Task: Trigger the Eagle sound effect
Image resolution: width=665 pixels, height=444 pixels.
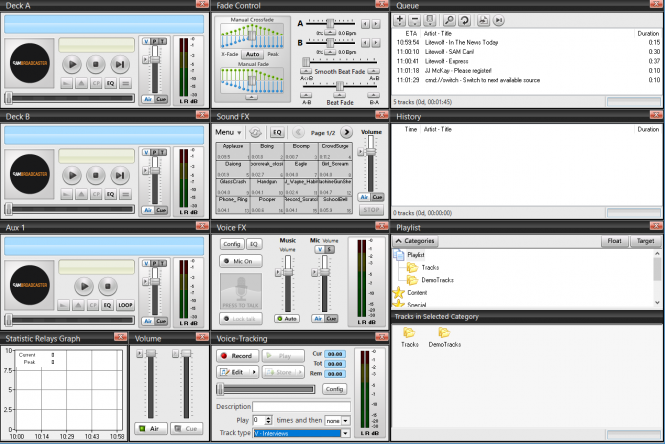Action: click(301, 169)
